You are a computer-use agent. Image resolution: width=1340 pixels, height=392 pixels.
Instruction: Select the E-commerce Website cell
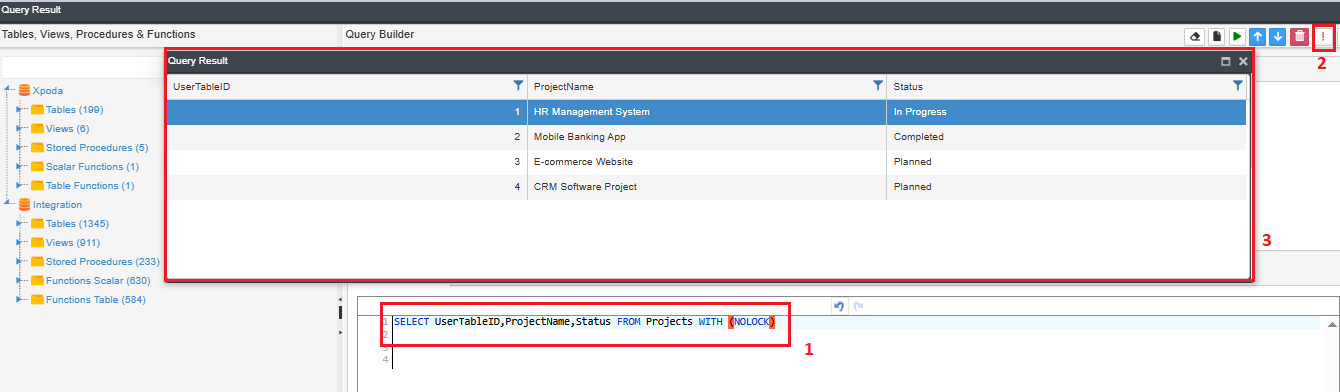[706, 162]
